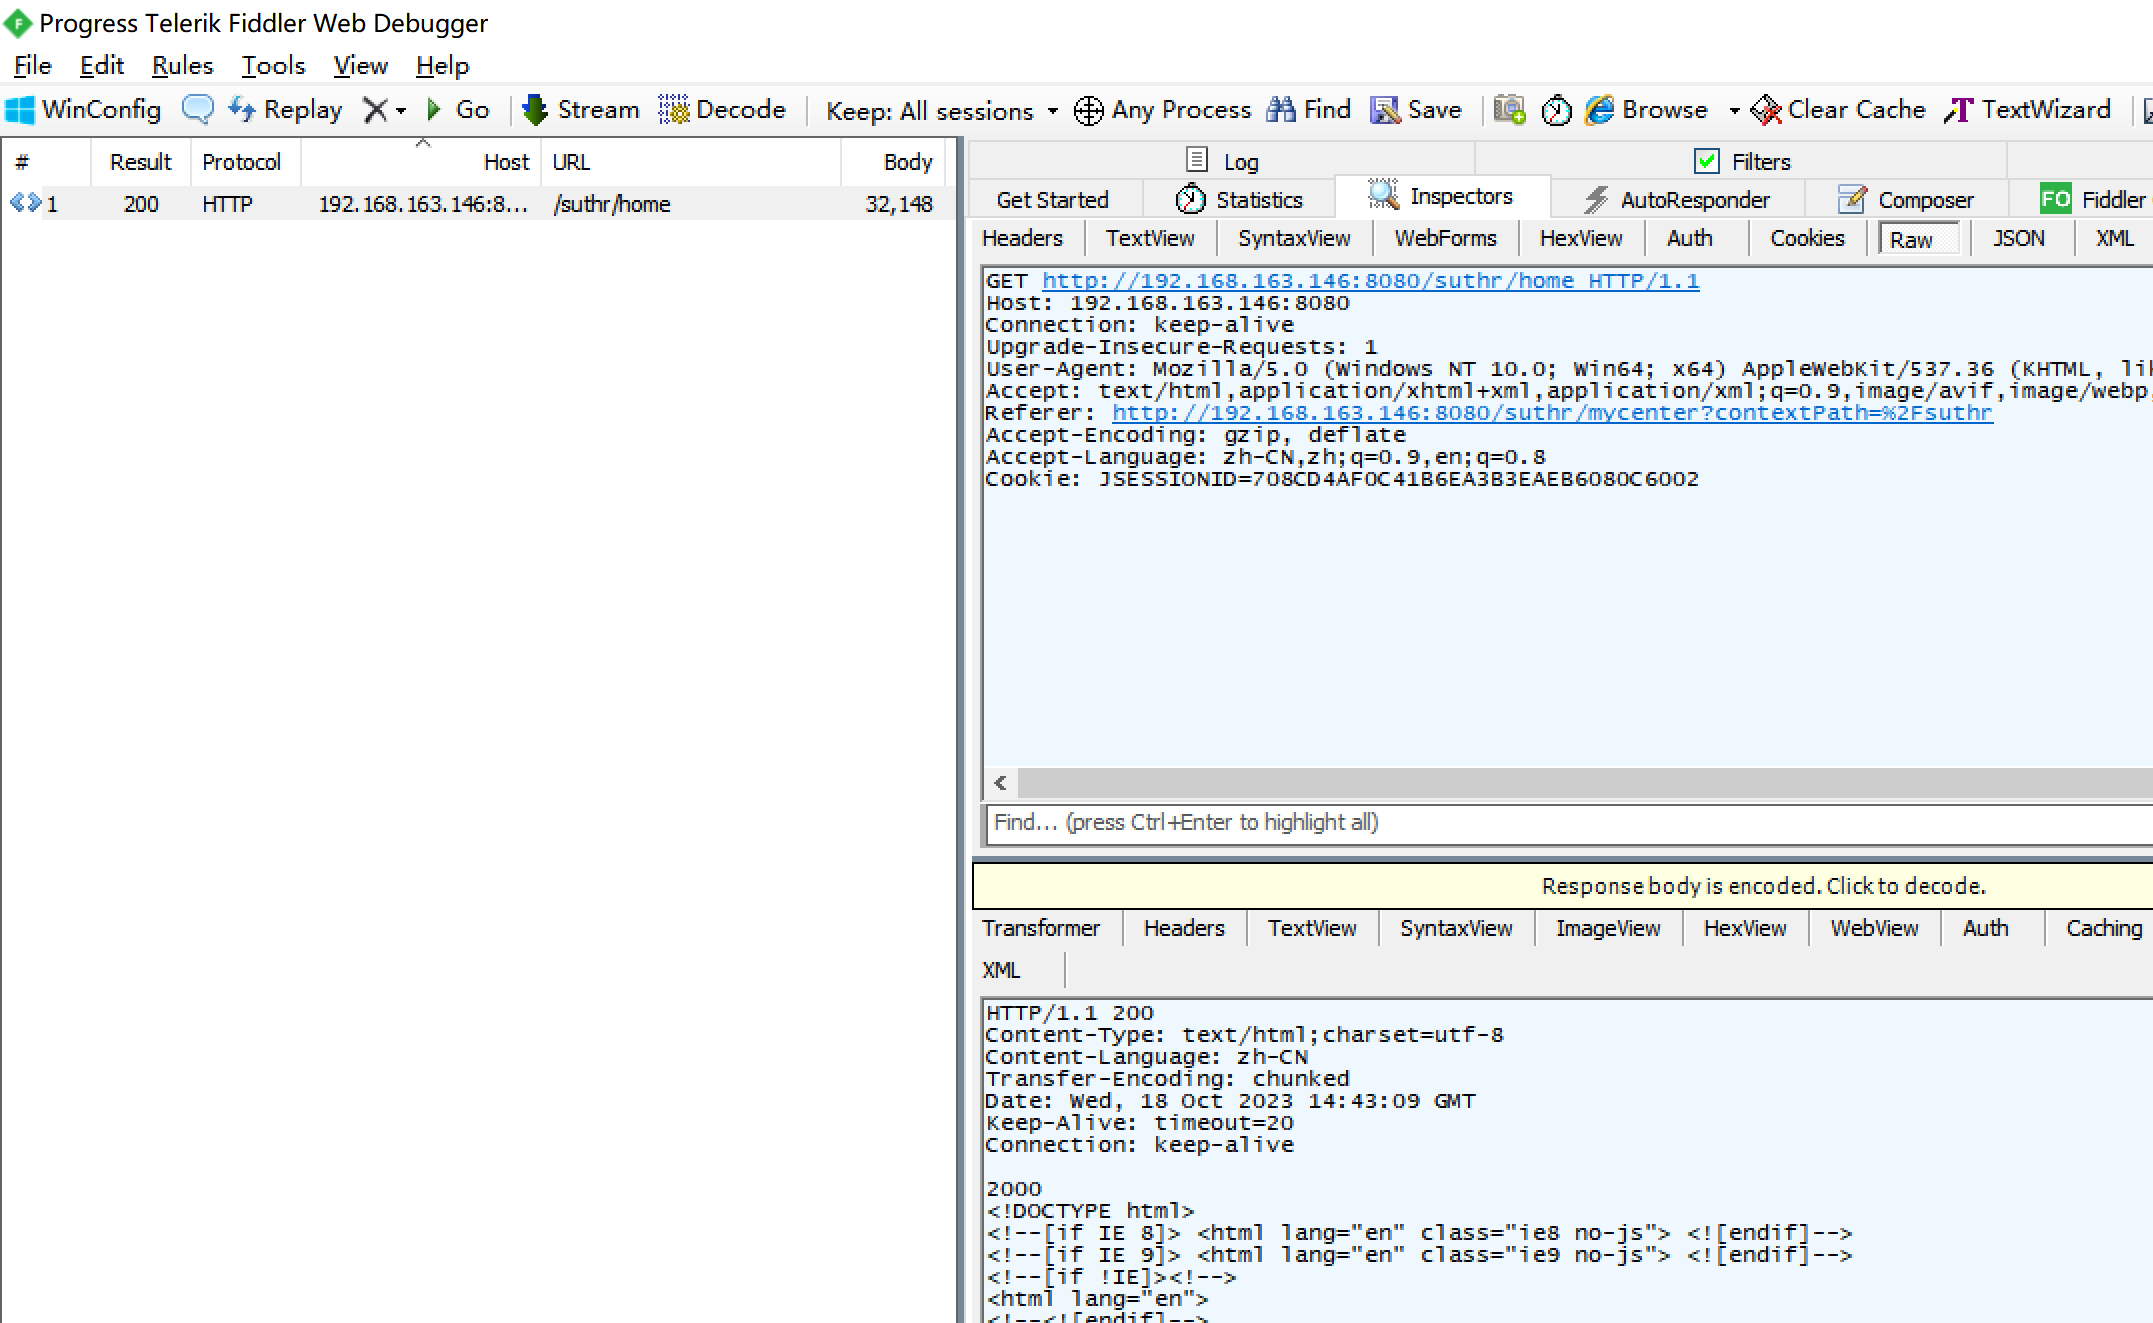
Task: Open the File menu
Action: pos(32,66)
